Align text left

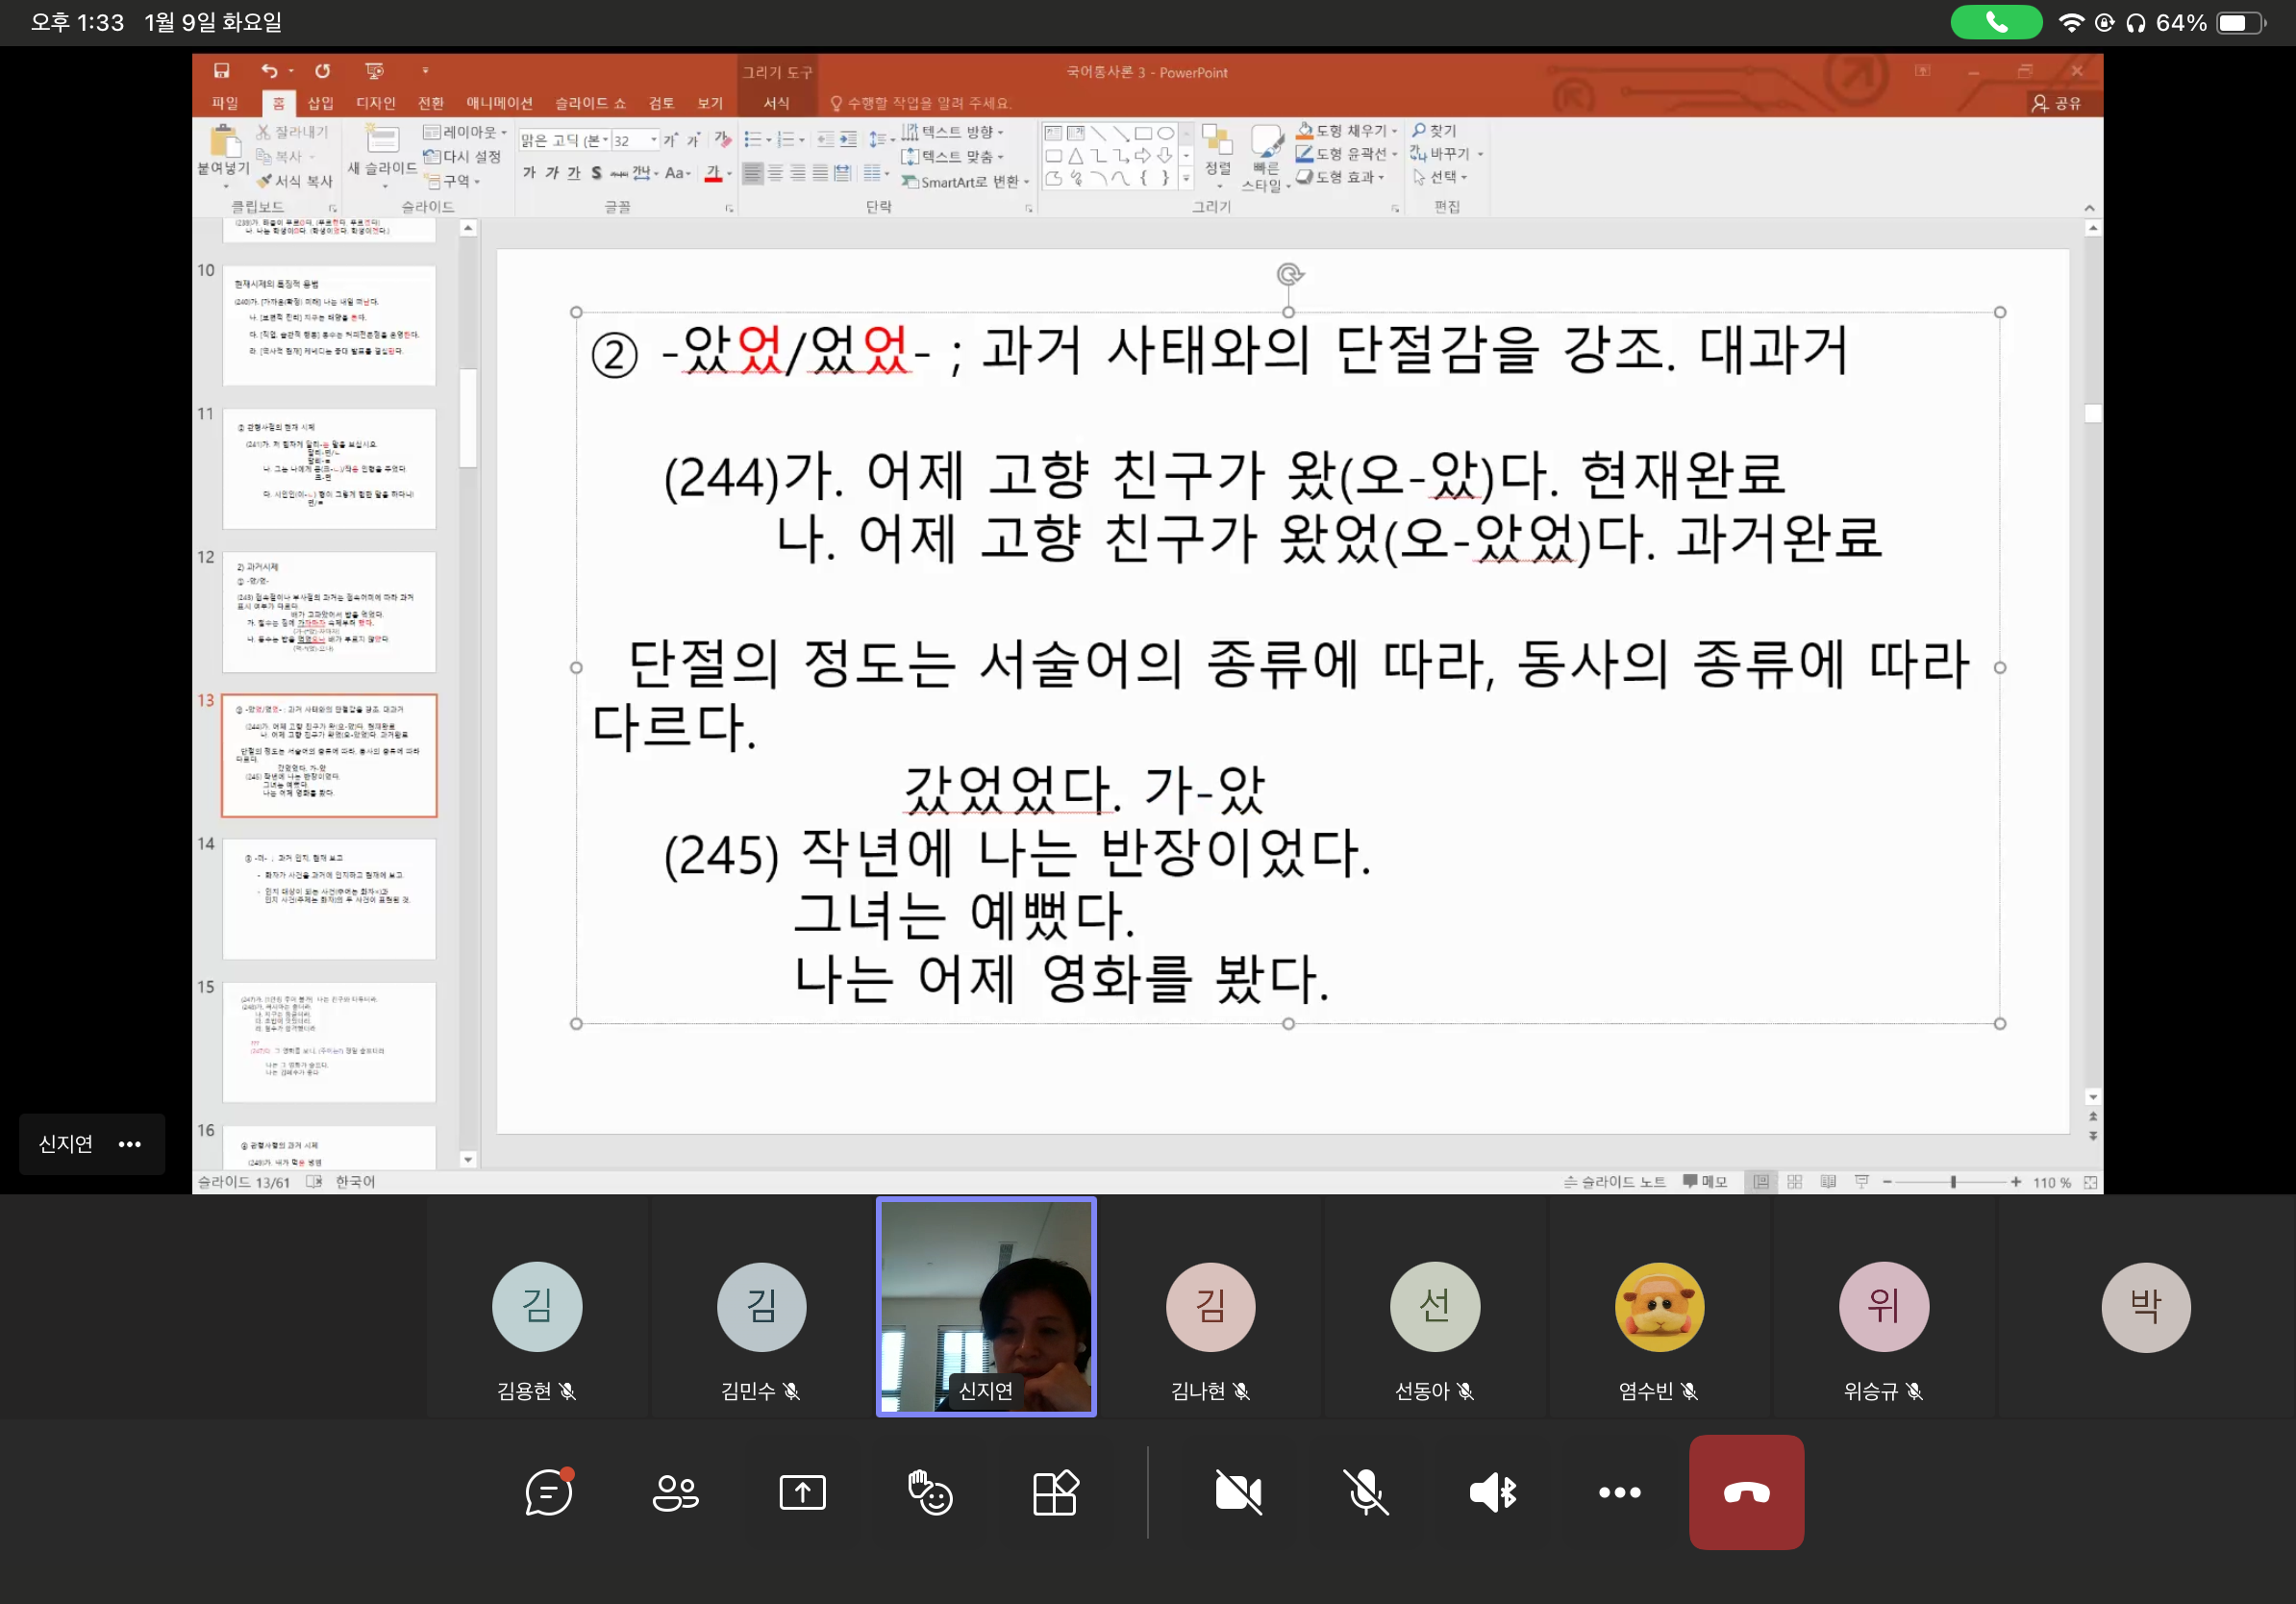pos(753,173)
